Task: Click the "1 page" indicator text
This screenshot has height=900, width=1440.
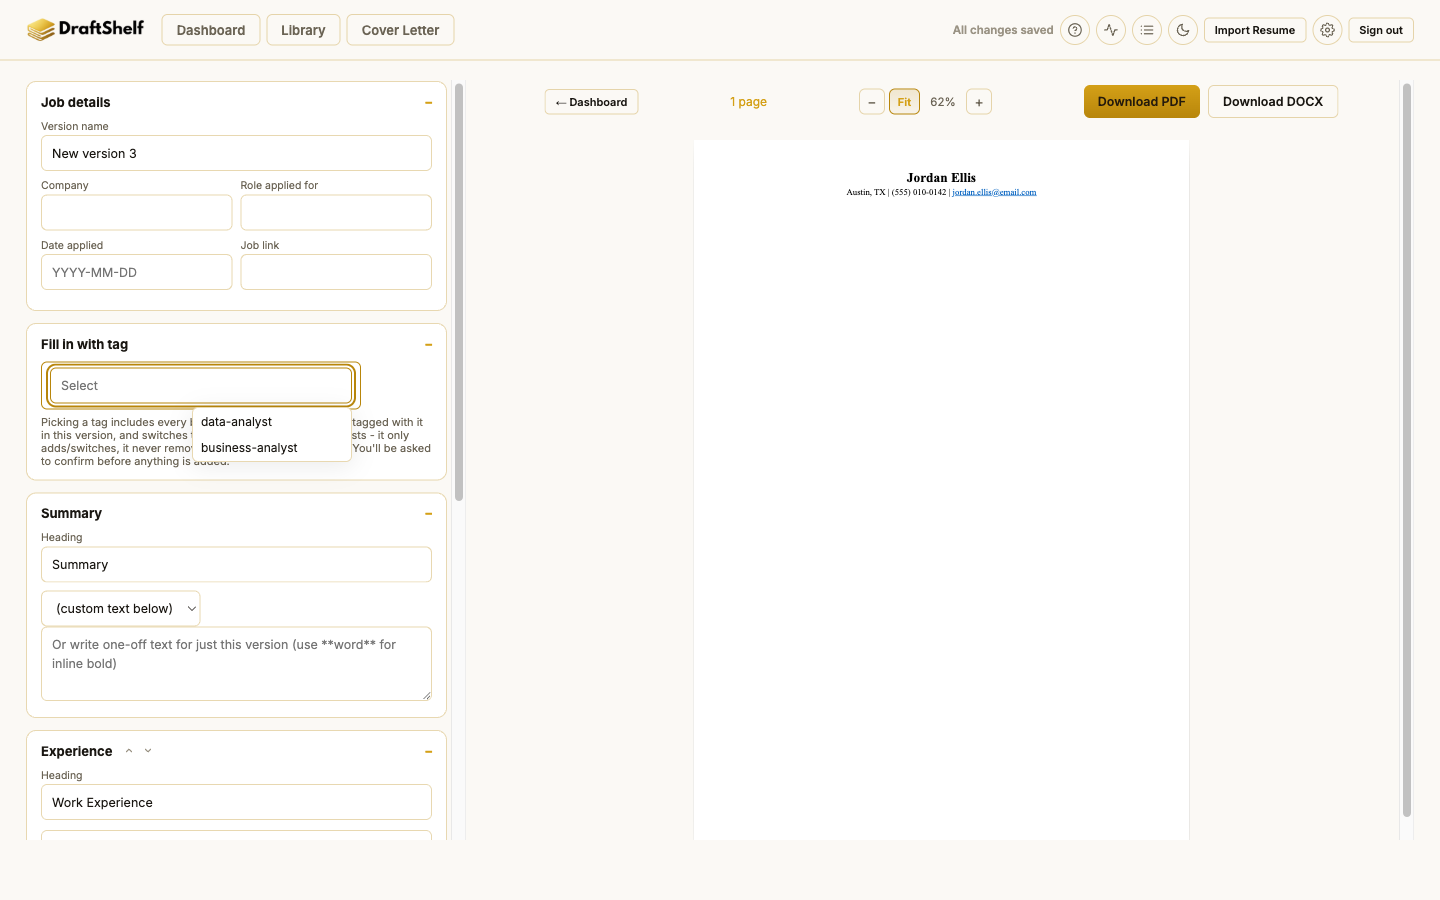Action: (748, 102)
